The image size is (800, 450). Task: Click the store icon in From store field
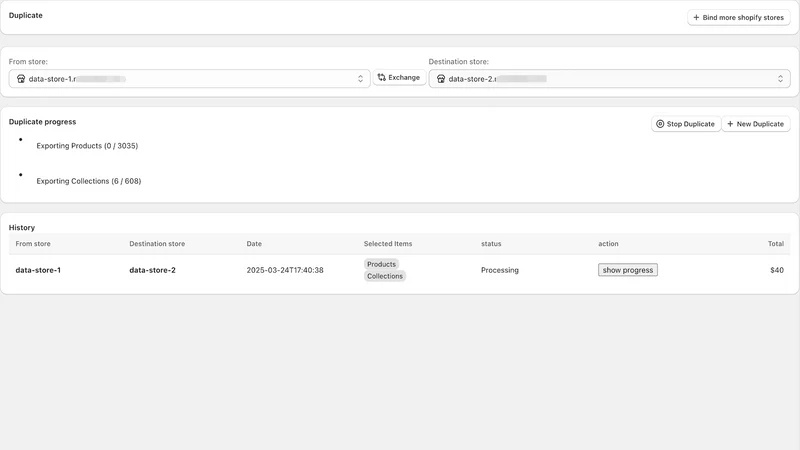point(21,79)
